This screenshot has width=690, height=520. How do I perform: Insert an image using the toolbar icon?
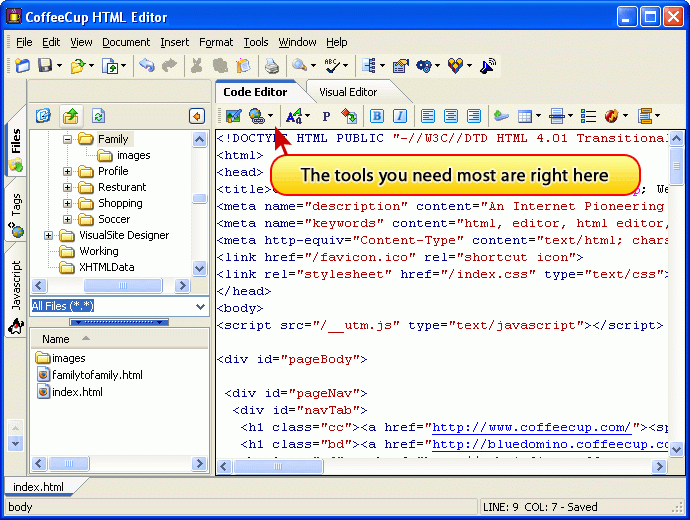pyautogui.click(x=233, y=117)
